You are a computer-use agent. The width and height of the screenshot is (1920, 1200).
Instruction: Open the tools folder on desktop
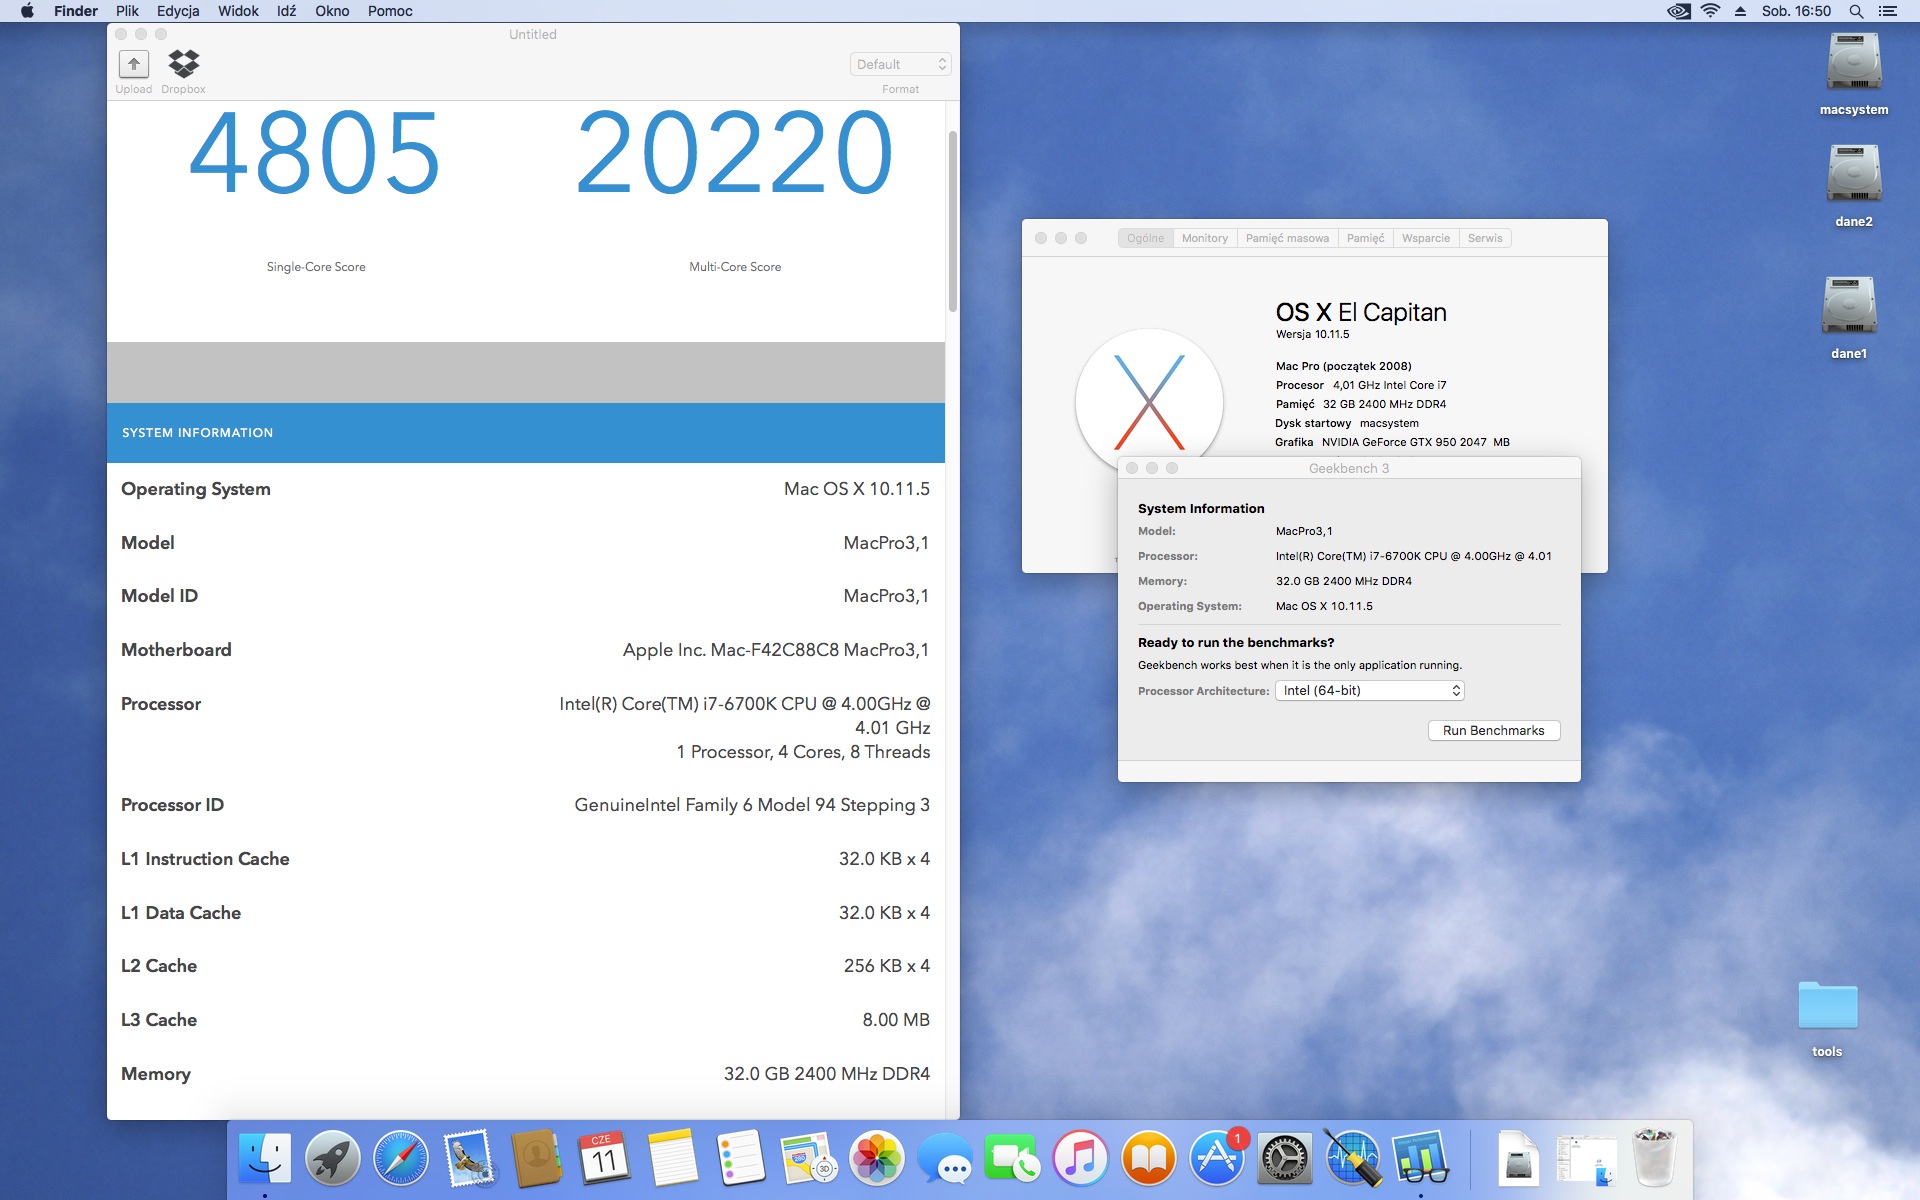click(1827, 1006)
